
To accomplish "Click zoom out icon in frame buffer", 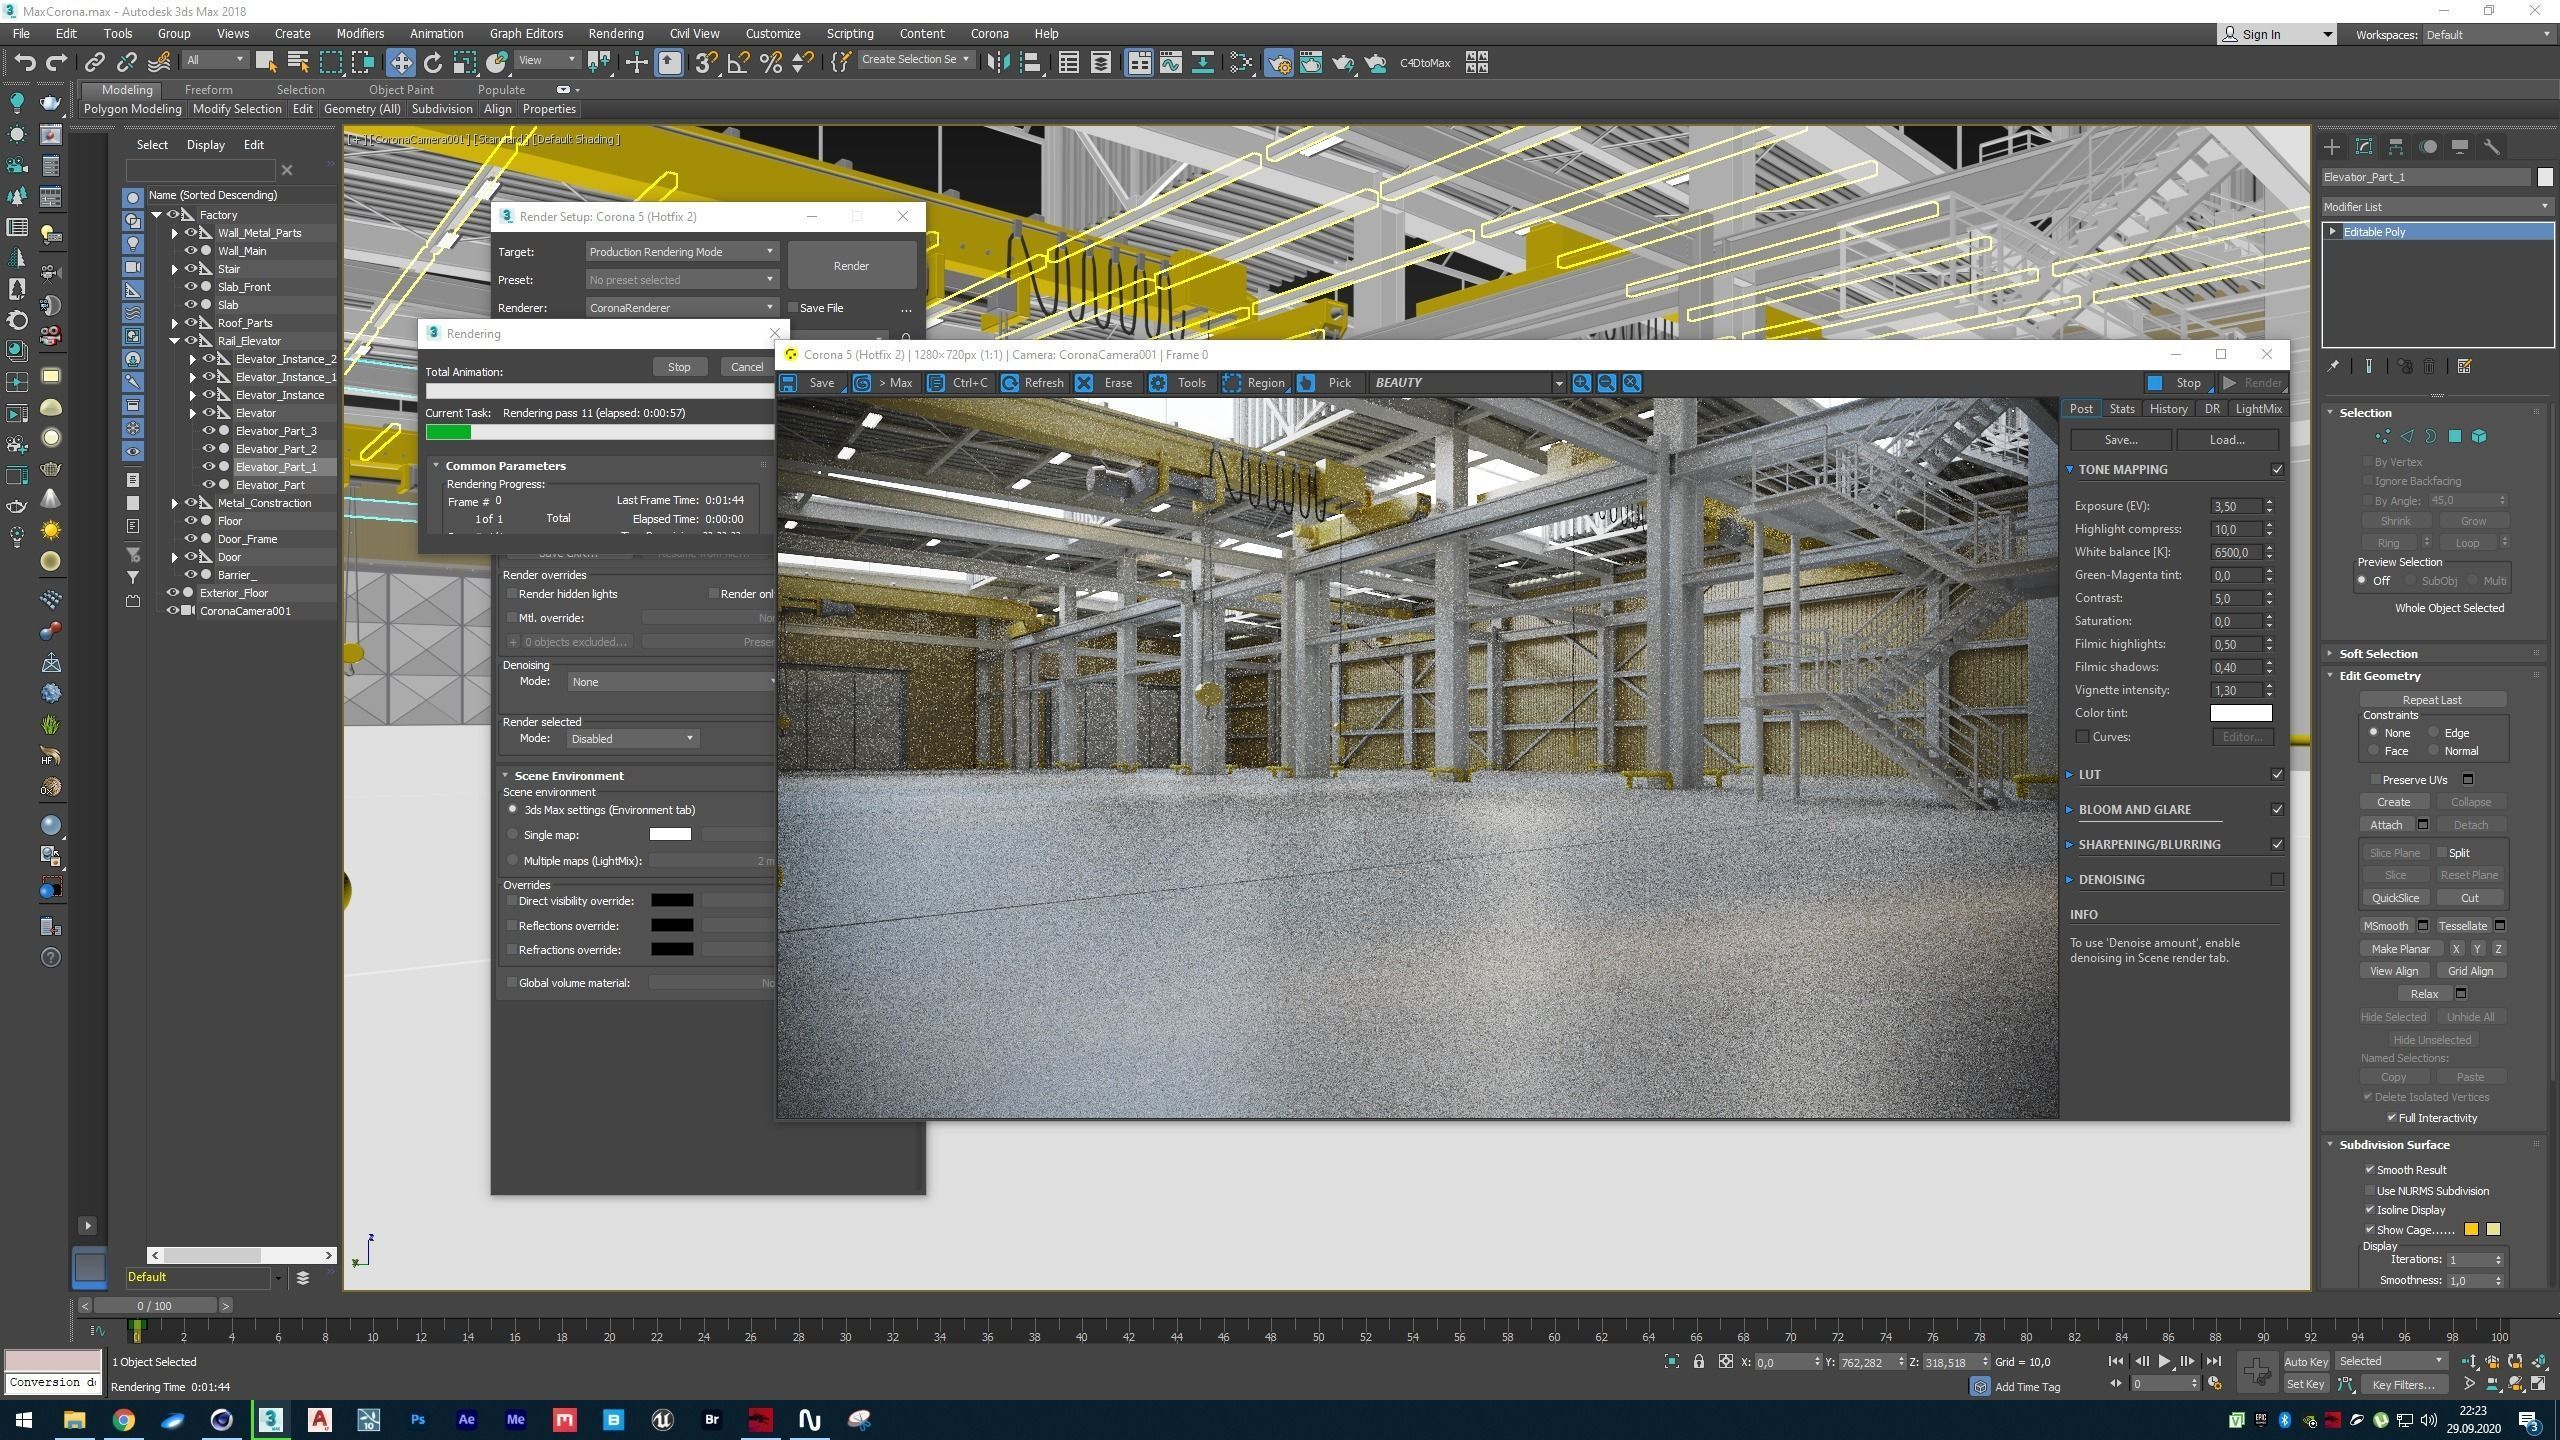I will pos(1606,383).
